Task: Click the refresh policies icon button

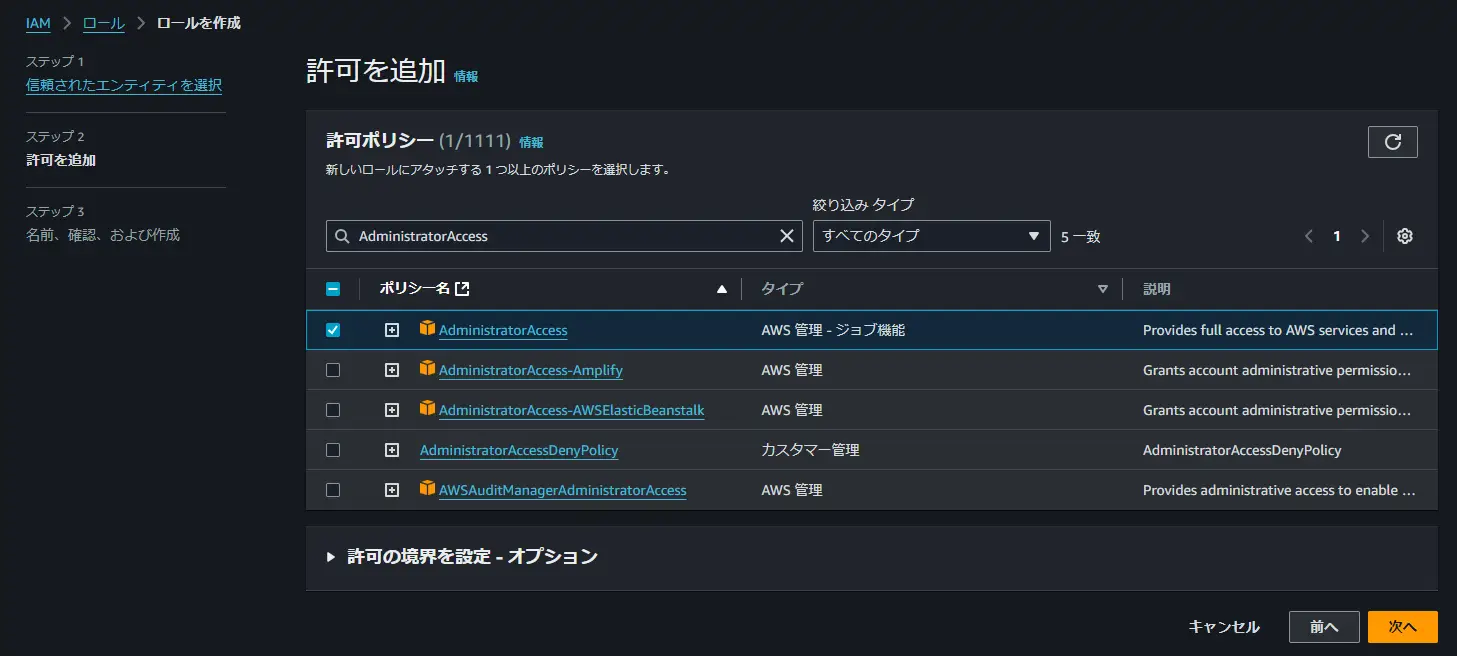Action: point(1392,142)
